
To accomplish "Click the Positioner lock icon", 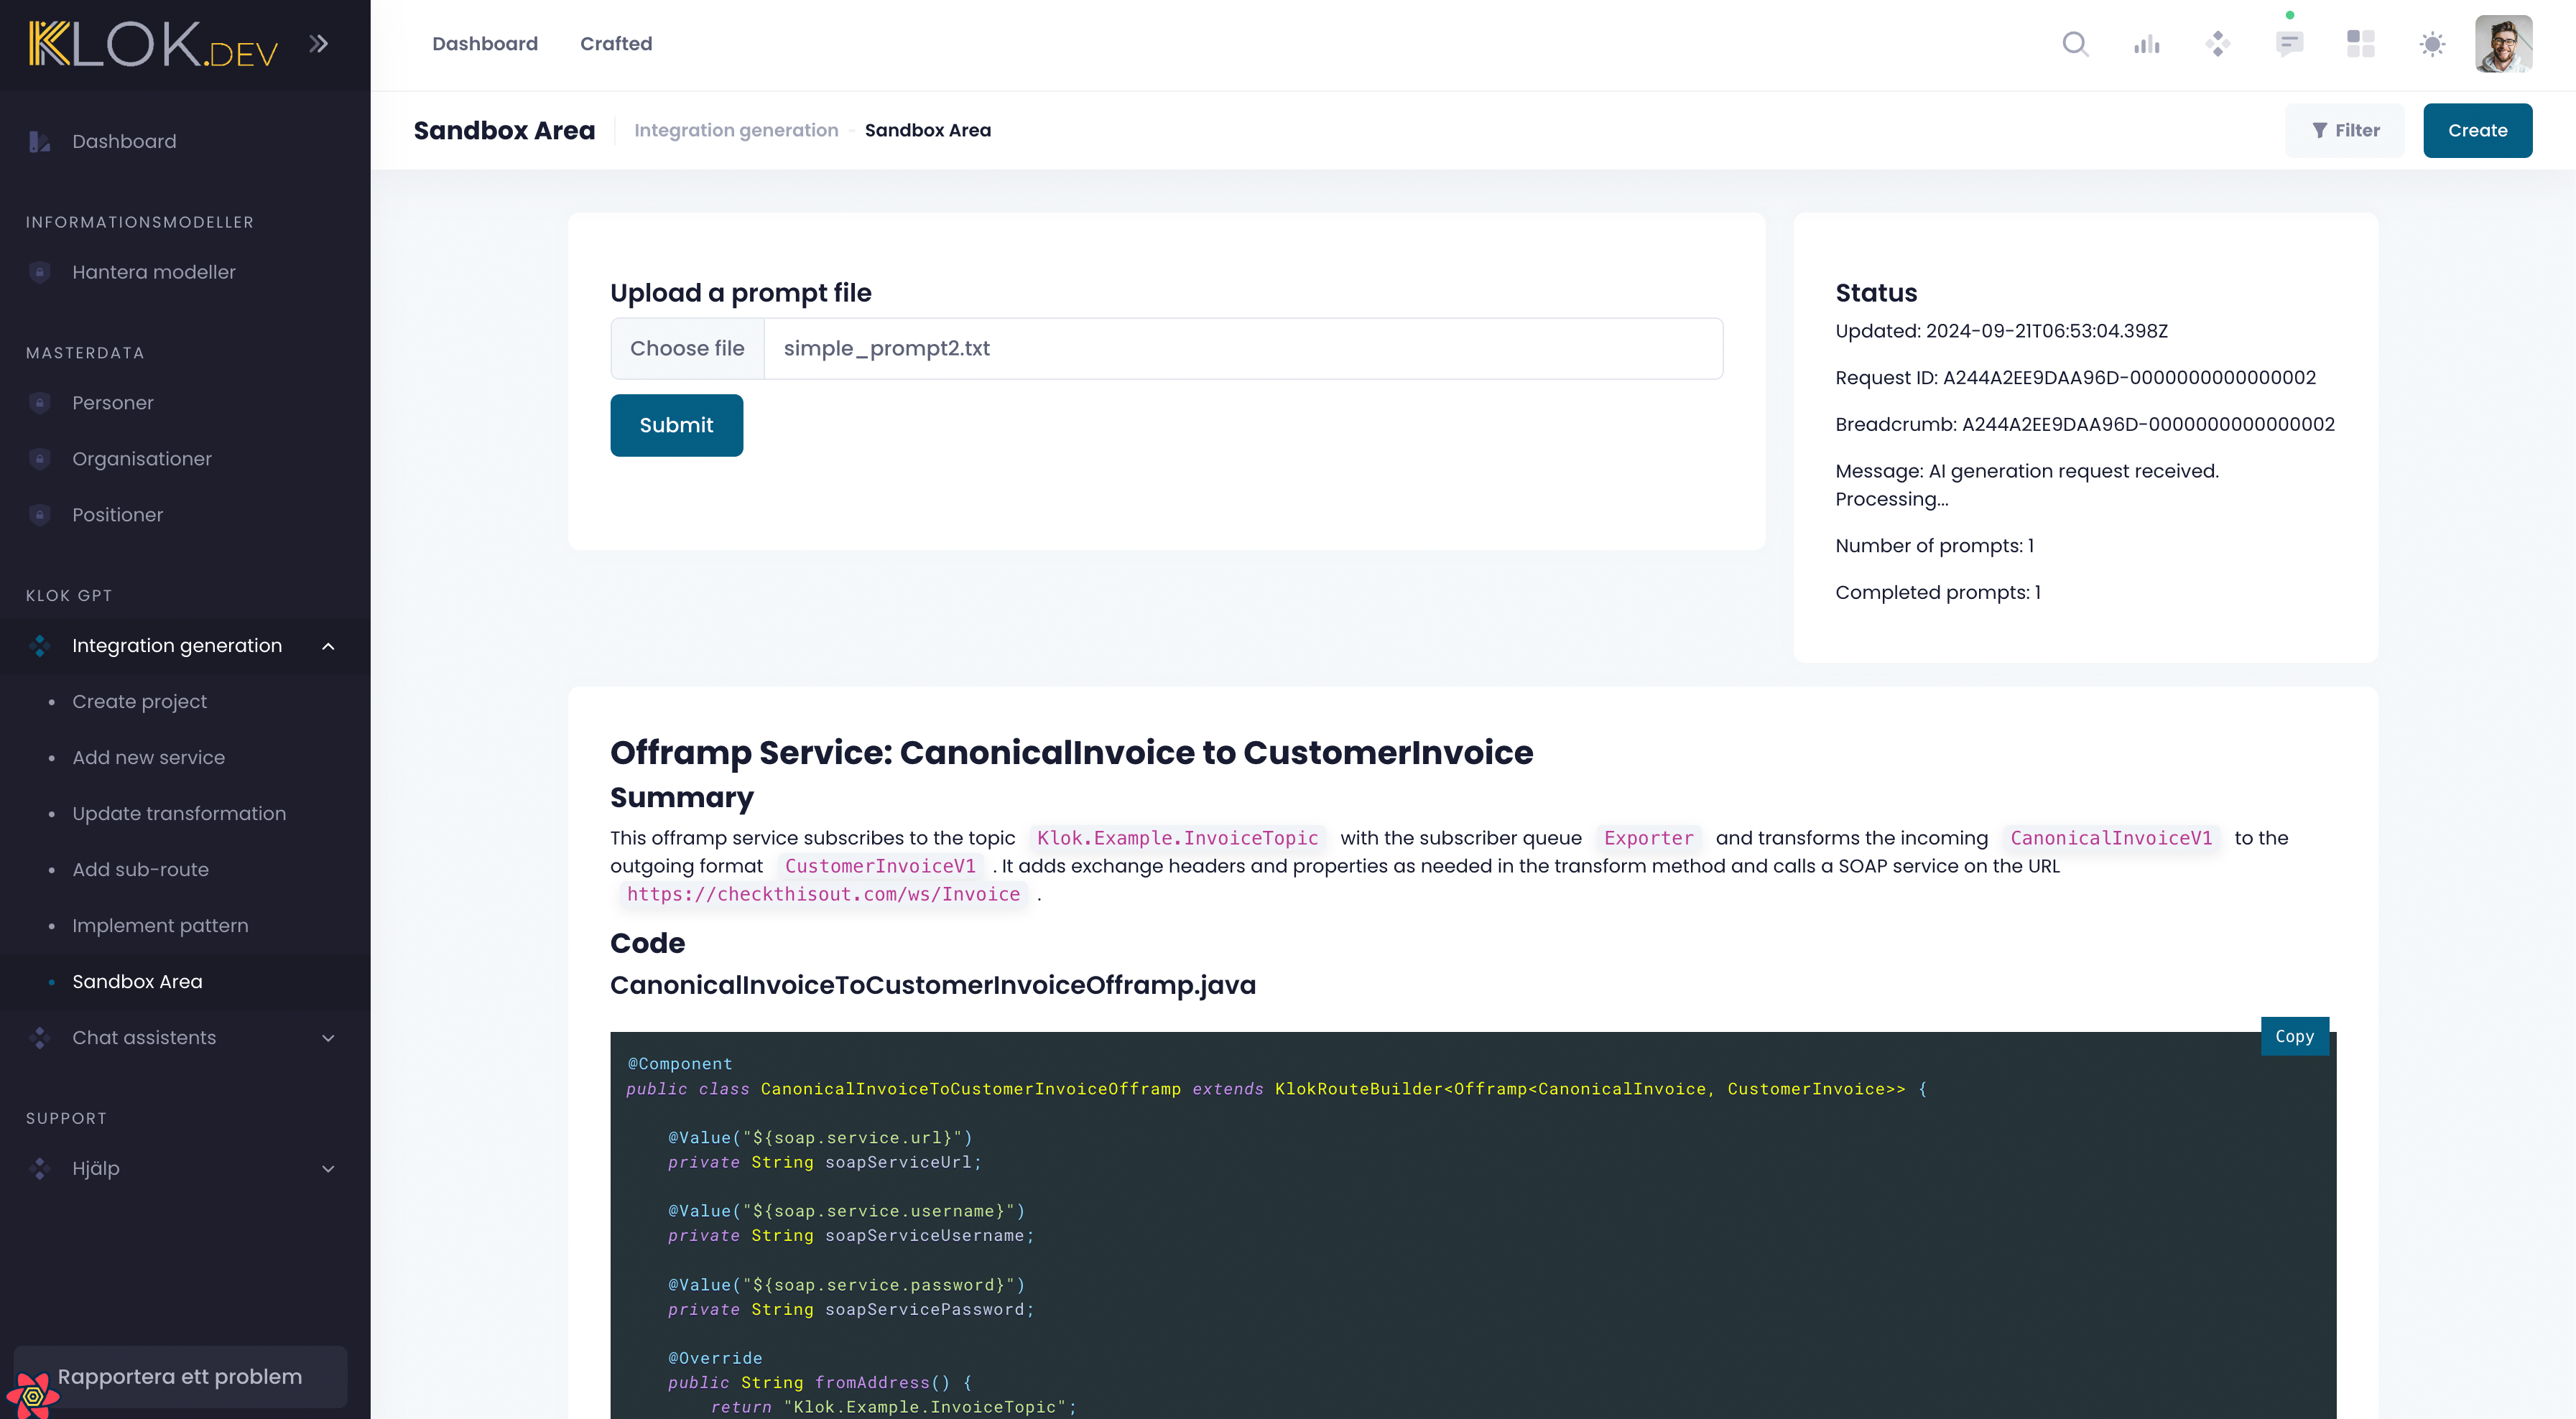I will [x=39, y=515].
